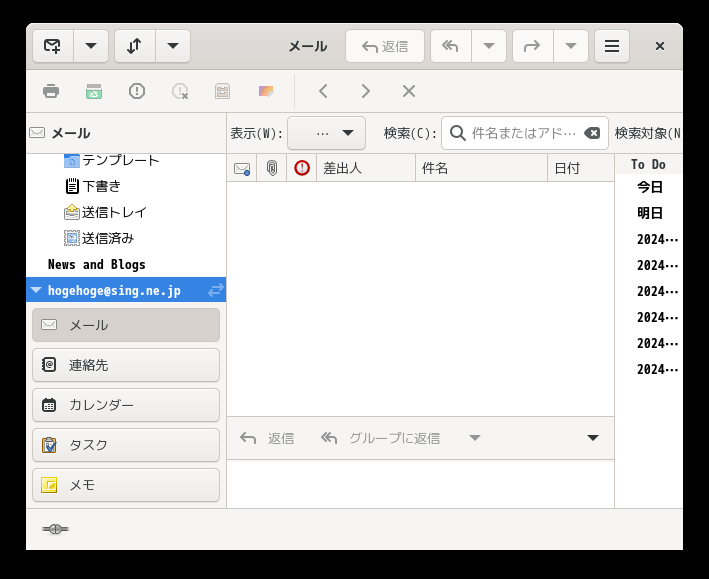Sort by read status envelope column

point(242,168)
